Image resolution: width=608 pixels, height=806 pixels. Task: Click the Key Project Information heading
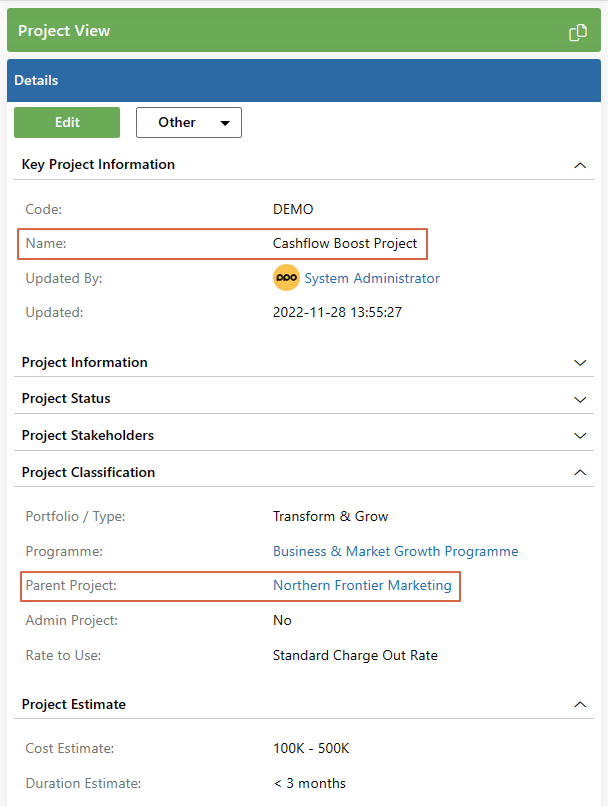[x=98, y=164]
